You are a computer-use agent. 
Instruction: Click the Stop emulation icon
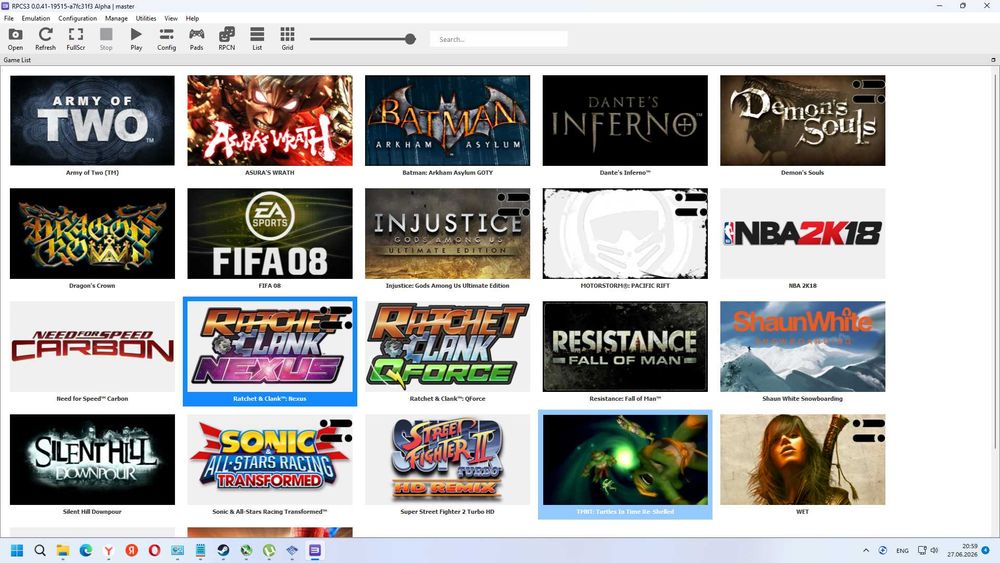[106, 38]
